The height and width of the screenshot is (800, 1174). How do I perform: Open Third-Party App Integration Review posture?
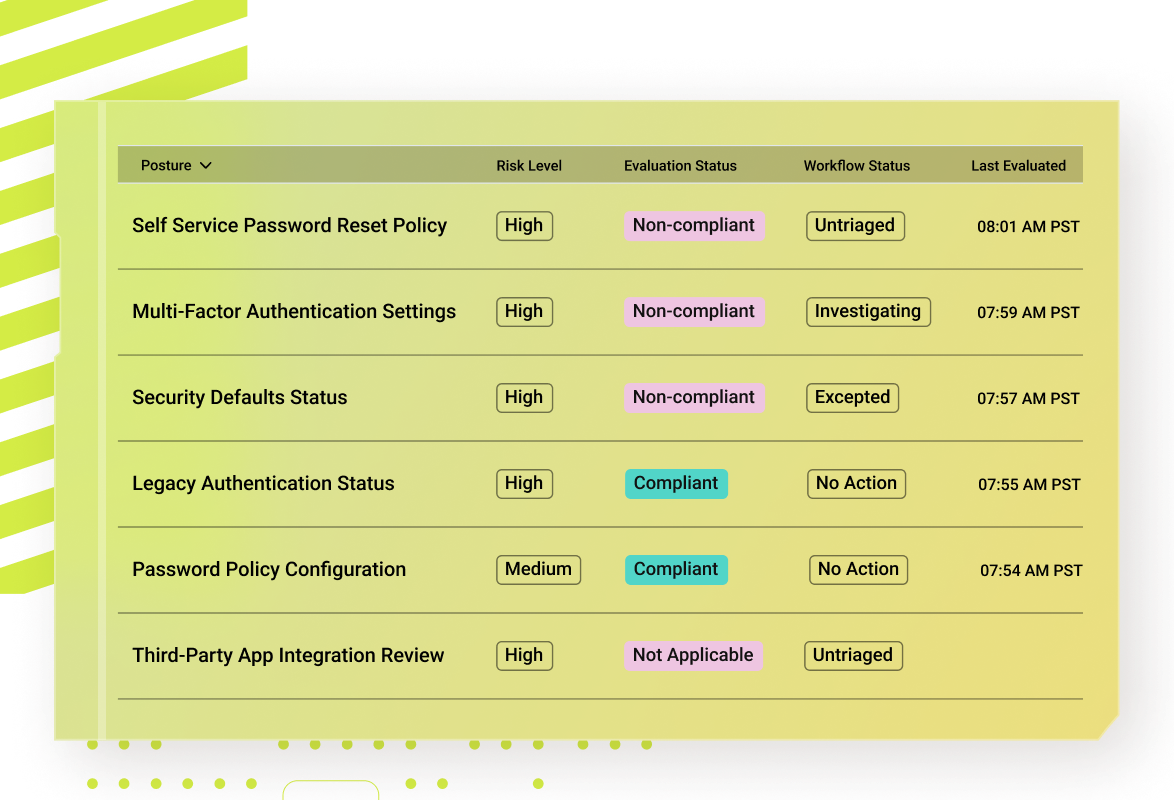(288, 655)
